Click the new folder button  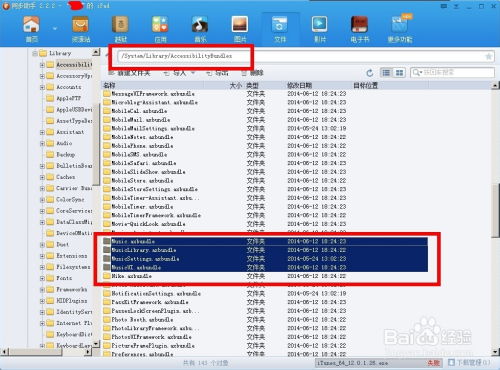pos(130,73)
